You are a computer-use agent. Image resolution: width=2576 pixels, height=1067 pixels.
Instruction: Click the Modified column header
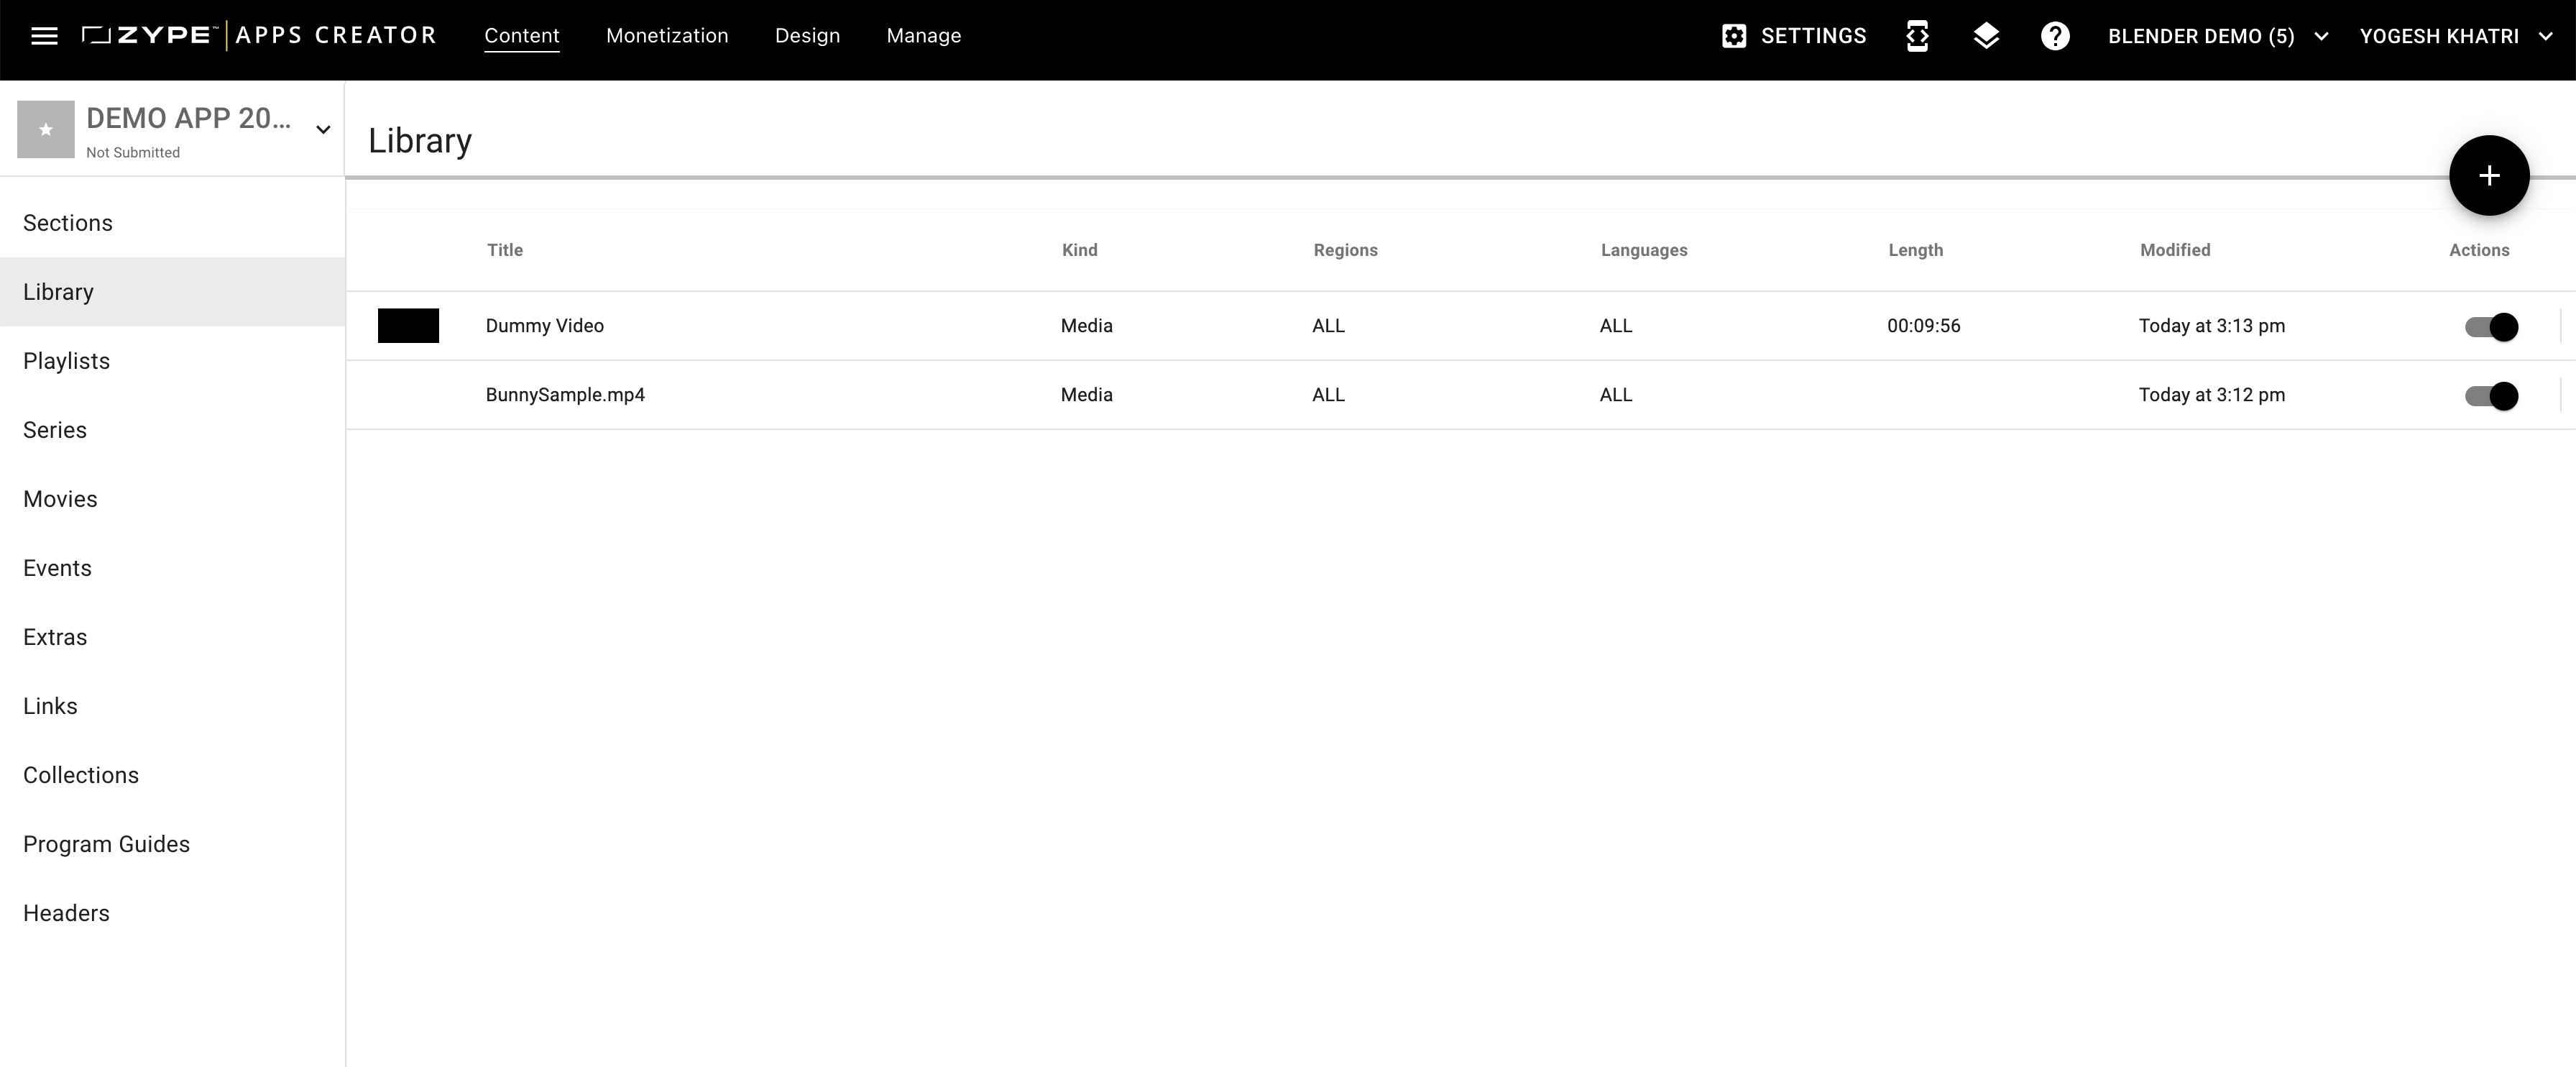2174,250
